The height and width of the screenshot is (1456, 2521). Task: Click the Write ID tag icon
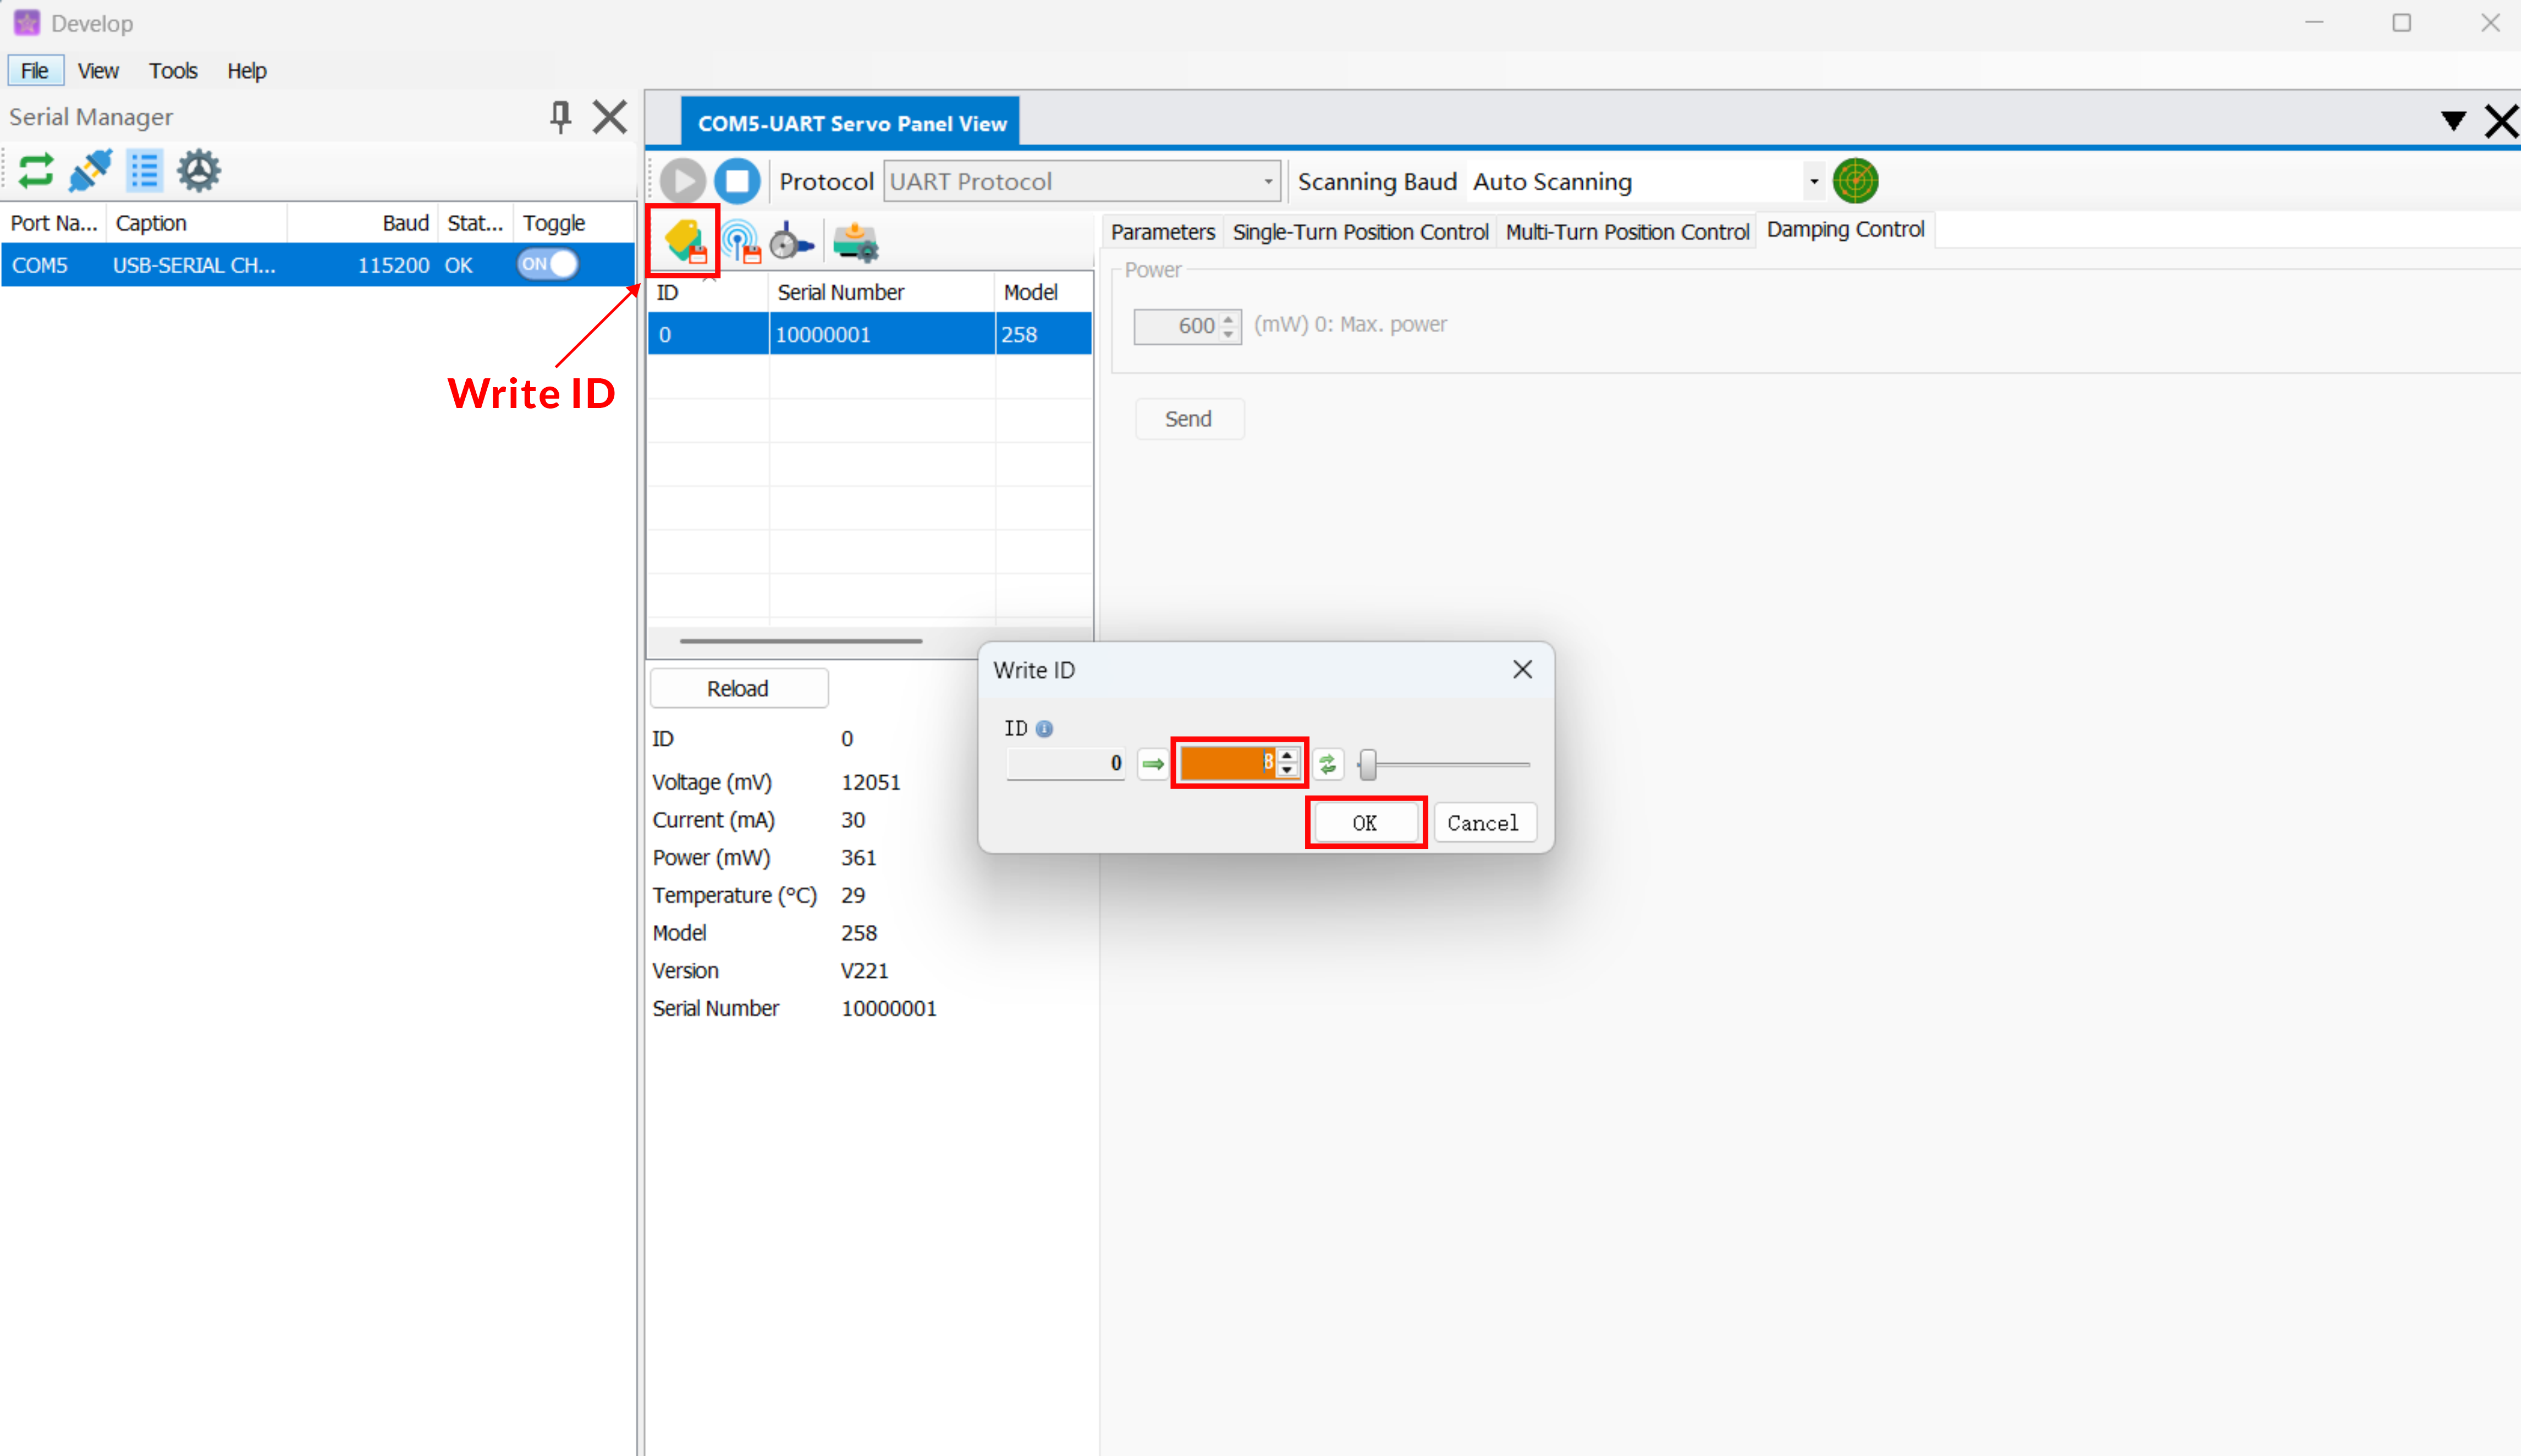[x=684, y=241]
